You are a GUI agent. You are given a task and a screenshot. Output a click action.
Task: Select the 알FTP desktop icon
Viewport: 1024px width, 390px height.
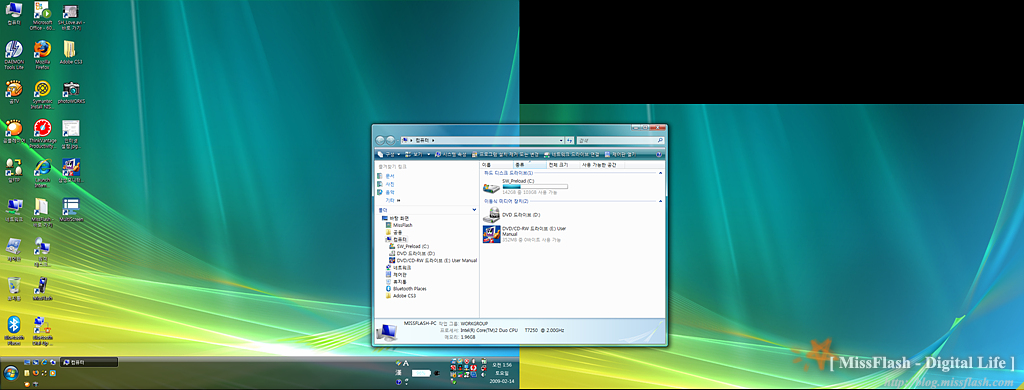14,171
